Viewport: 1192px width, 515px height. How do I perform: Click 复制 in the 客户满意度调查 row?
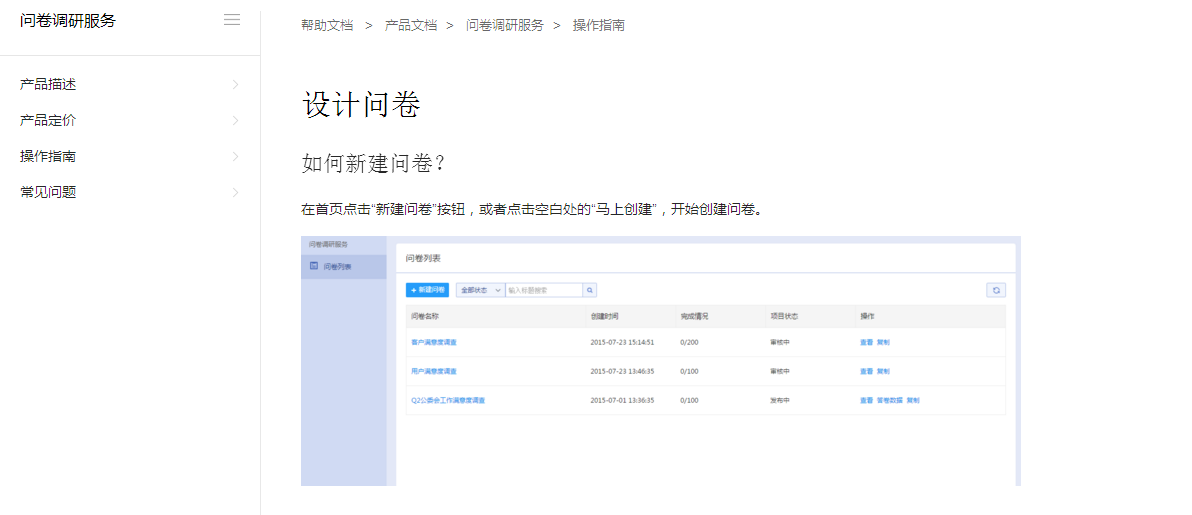883,342
